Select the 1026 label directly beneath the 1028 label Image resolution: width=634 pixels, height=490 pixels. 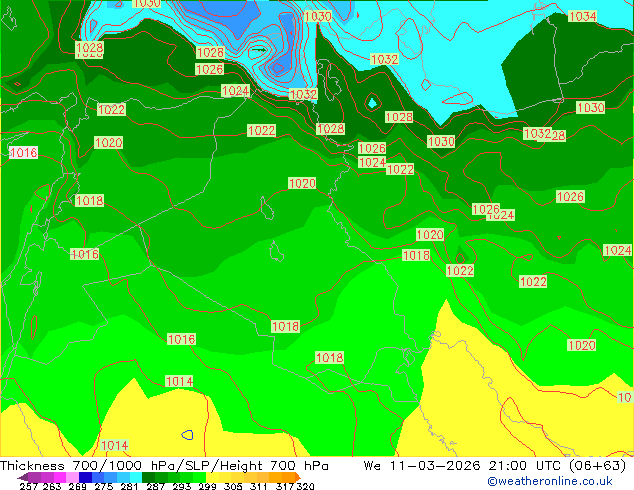209,69
